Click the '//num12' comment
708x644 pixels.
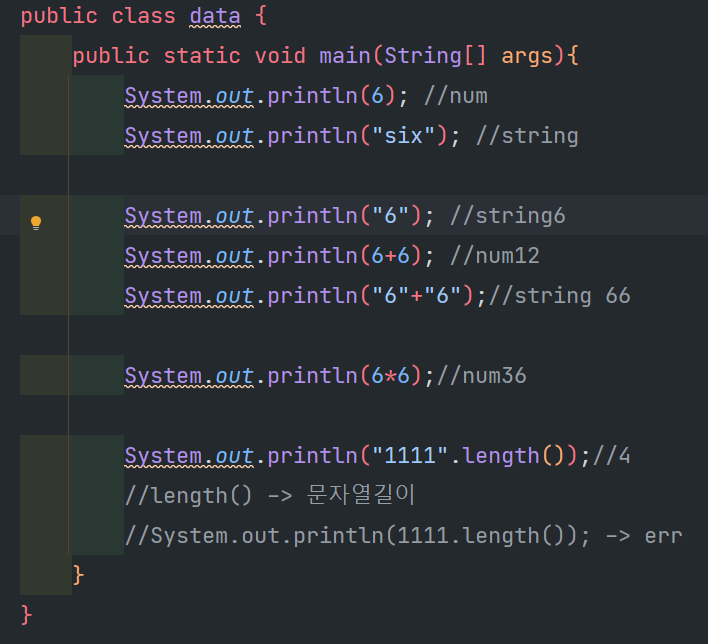495,256
